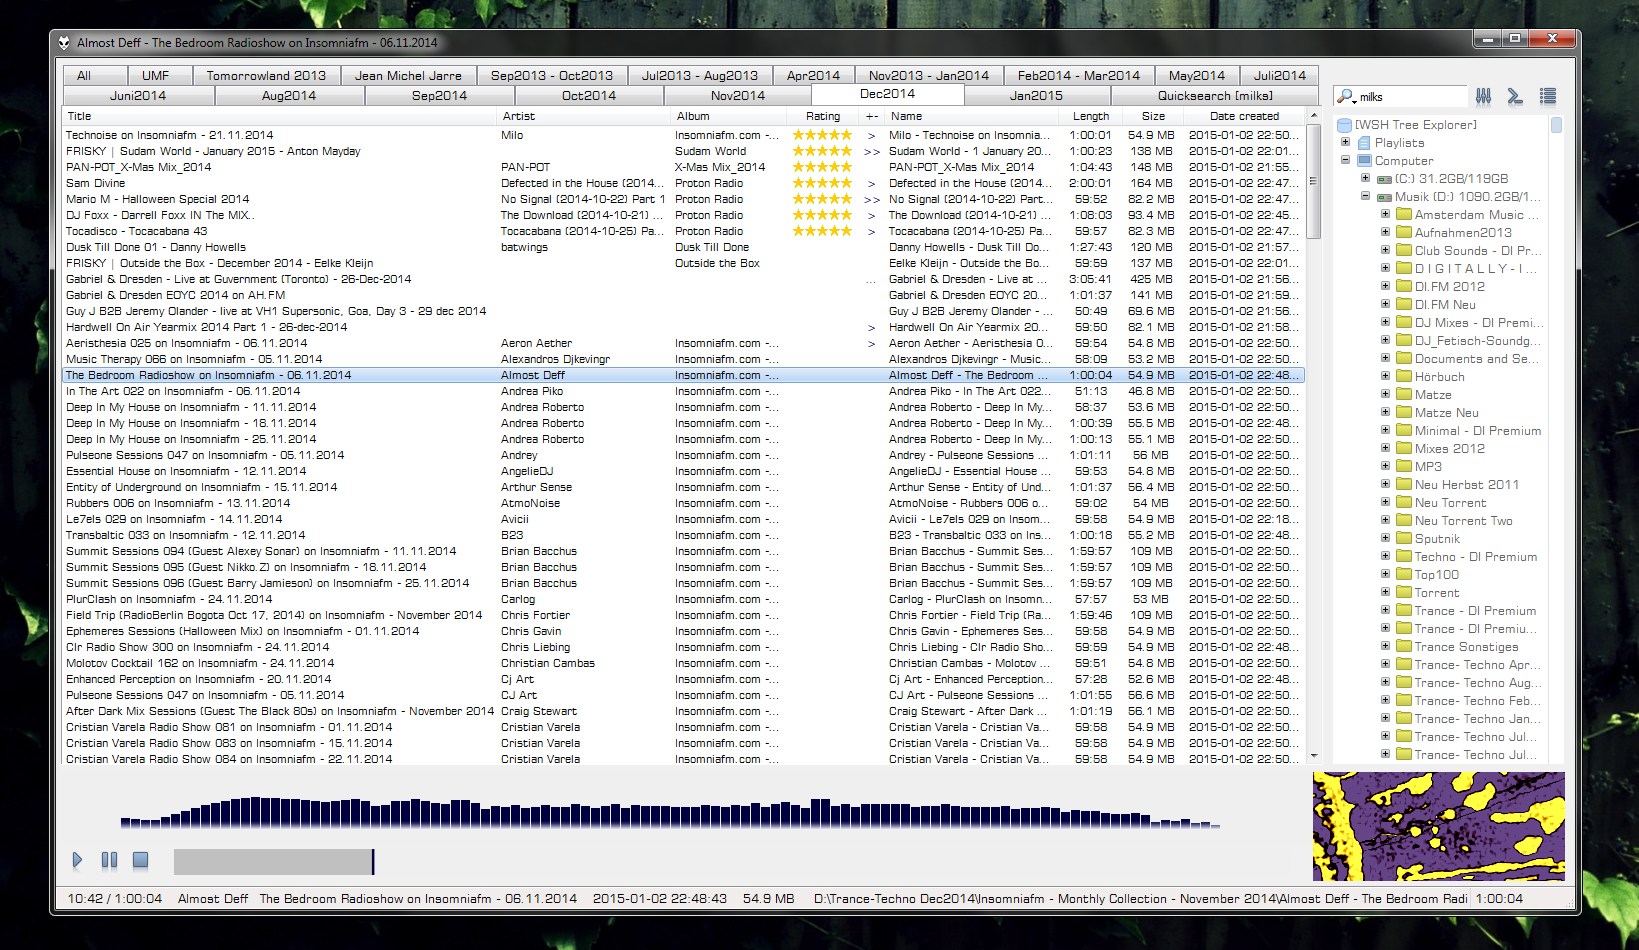Expand the C: drive node
1639x950 pixels.
click(x=1365, y=178)
